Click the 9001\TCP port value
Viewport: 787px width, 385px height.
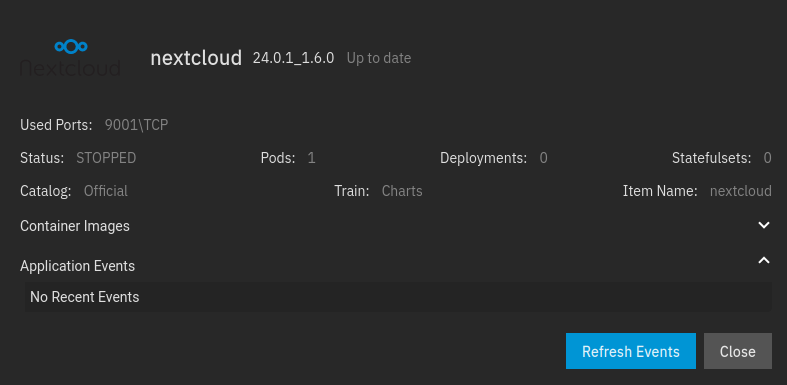click(x=136, y=125)
